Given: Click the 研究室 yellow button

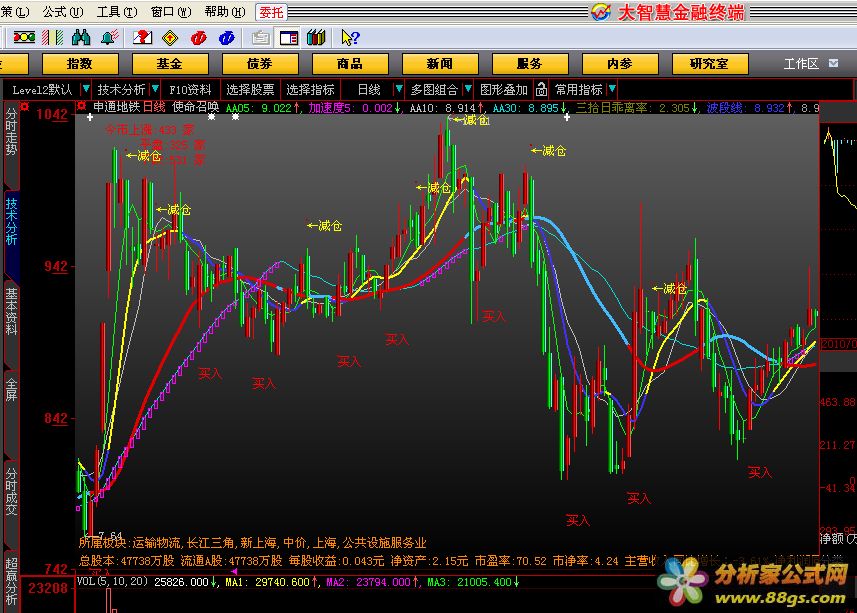Looking at the screenshot, I should point(709,64).
